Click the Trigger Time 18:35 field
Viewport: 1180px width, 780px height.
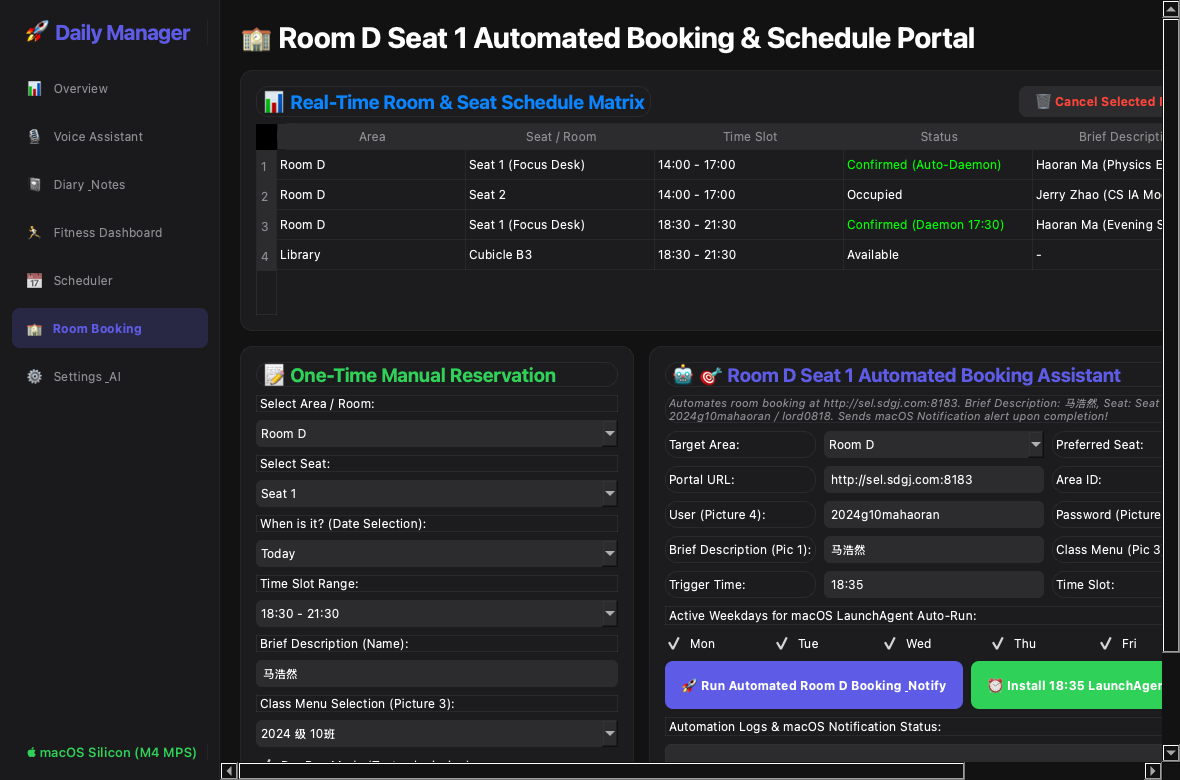pos(933,585)
